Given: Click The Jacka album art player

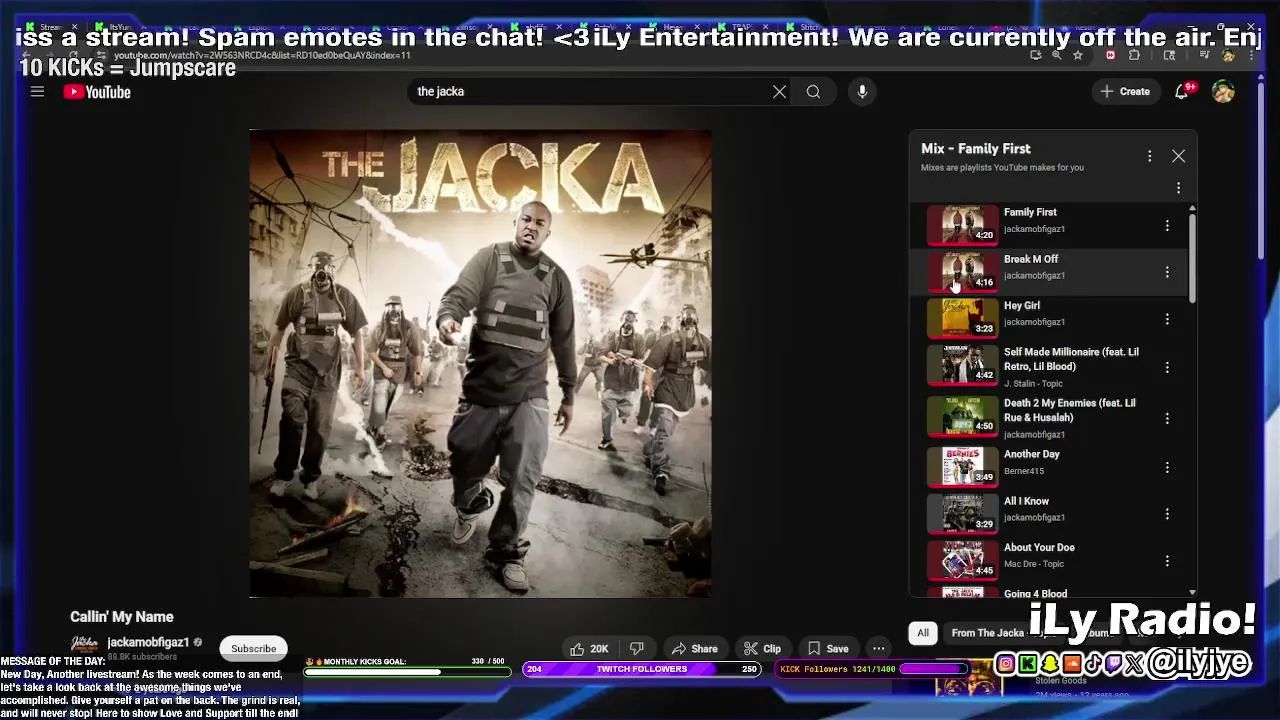Looking at the screenshot, I should click(481, 363).
